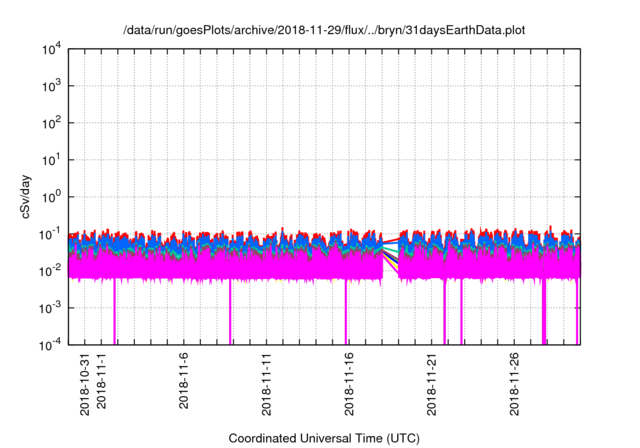
Task: Click the magenta dropout spike near 2018-11-16
Action: (346, 312)
